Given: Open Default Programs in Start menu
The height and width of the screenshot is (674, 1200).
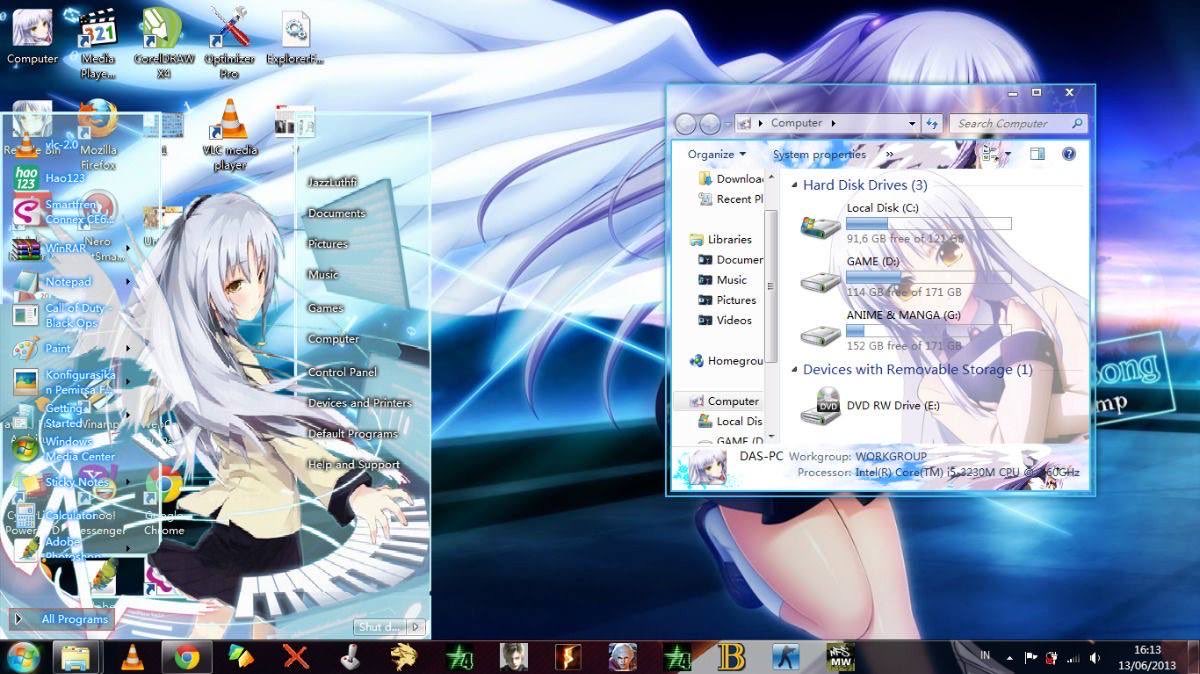Looking at the screenshot, I should (x=352, y=434).
